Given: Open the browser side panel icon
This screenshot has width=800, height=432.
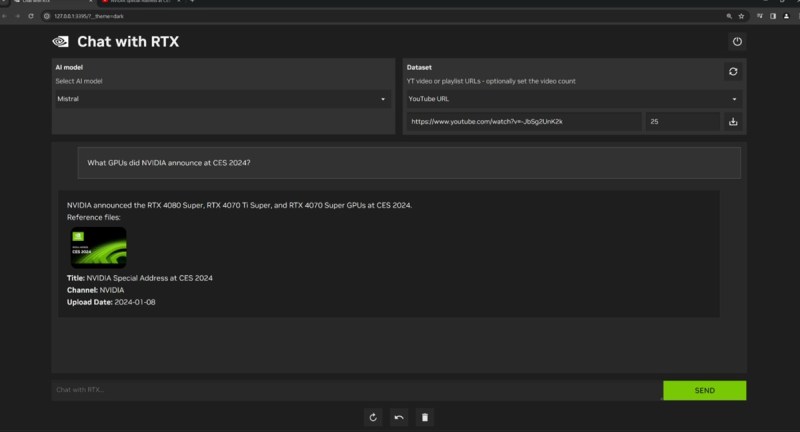Looking at the screenshot, I should [773, 16].
